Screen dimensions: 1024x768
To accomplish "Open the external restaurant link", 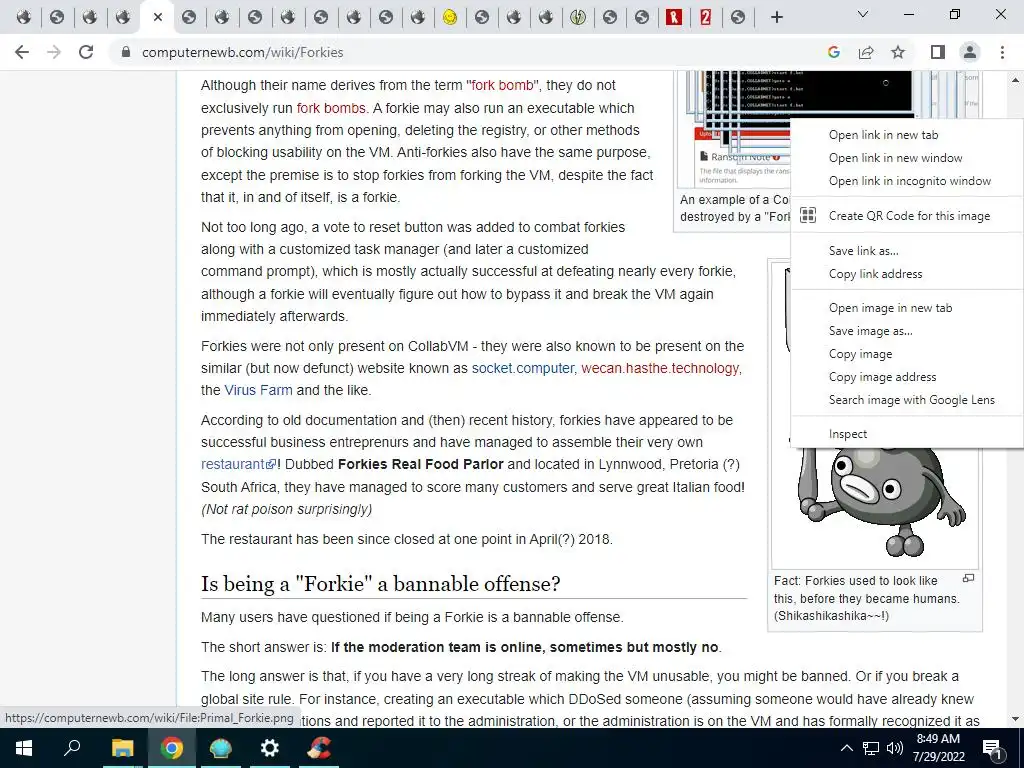I will click(x=238, y=464).
